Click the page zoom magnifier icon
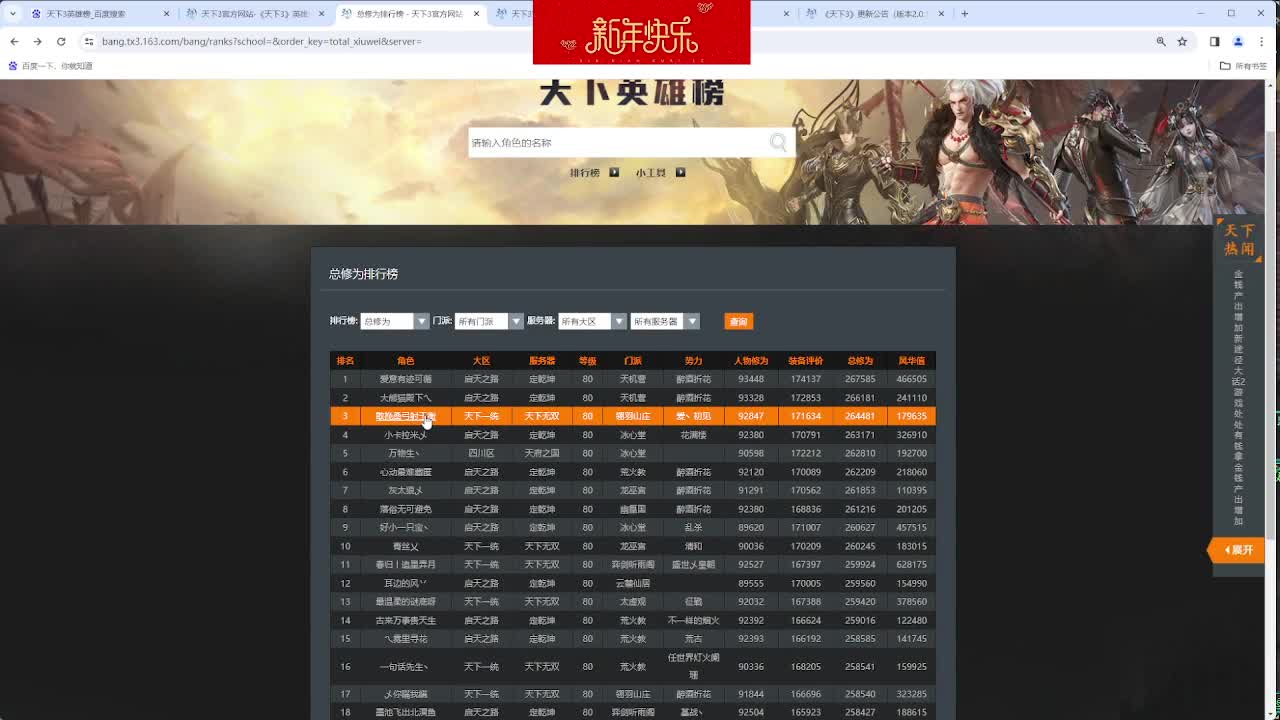 pyautogui.click(x=1161, y=41)
